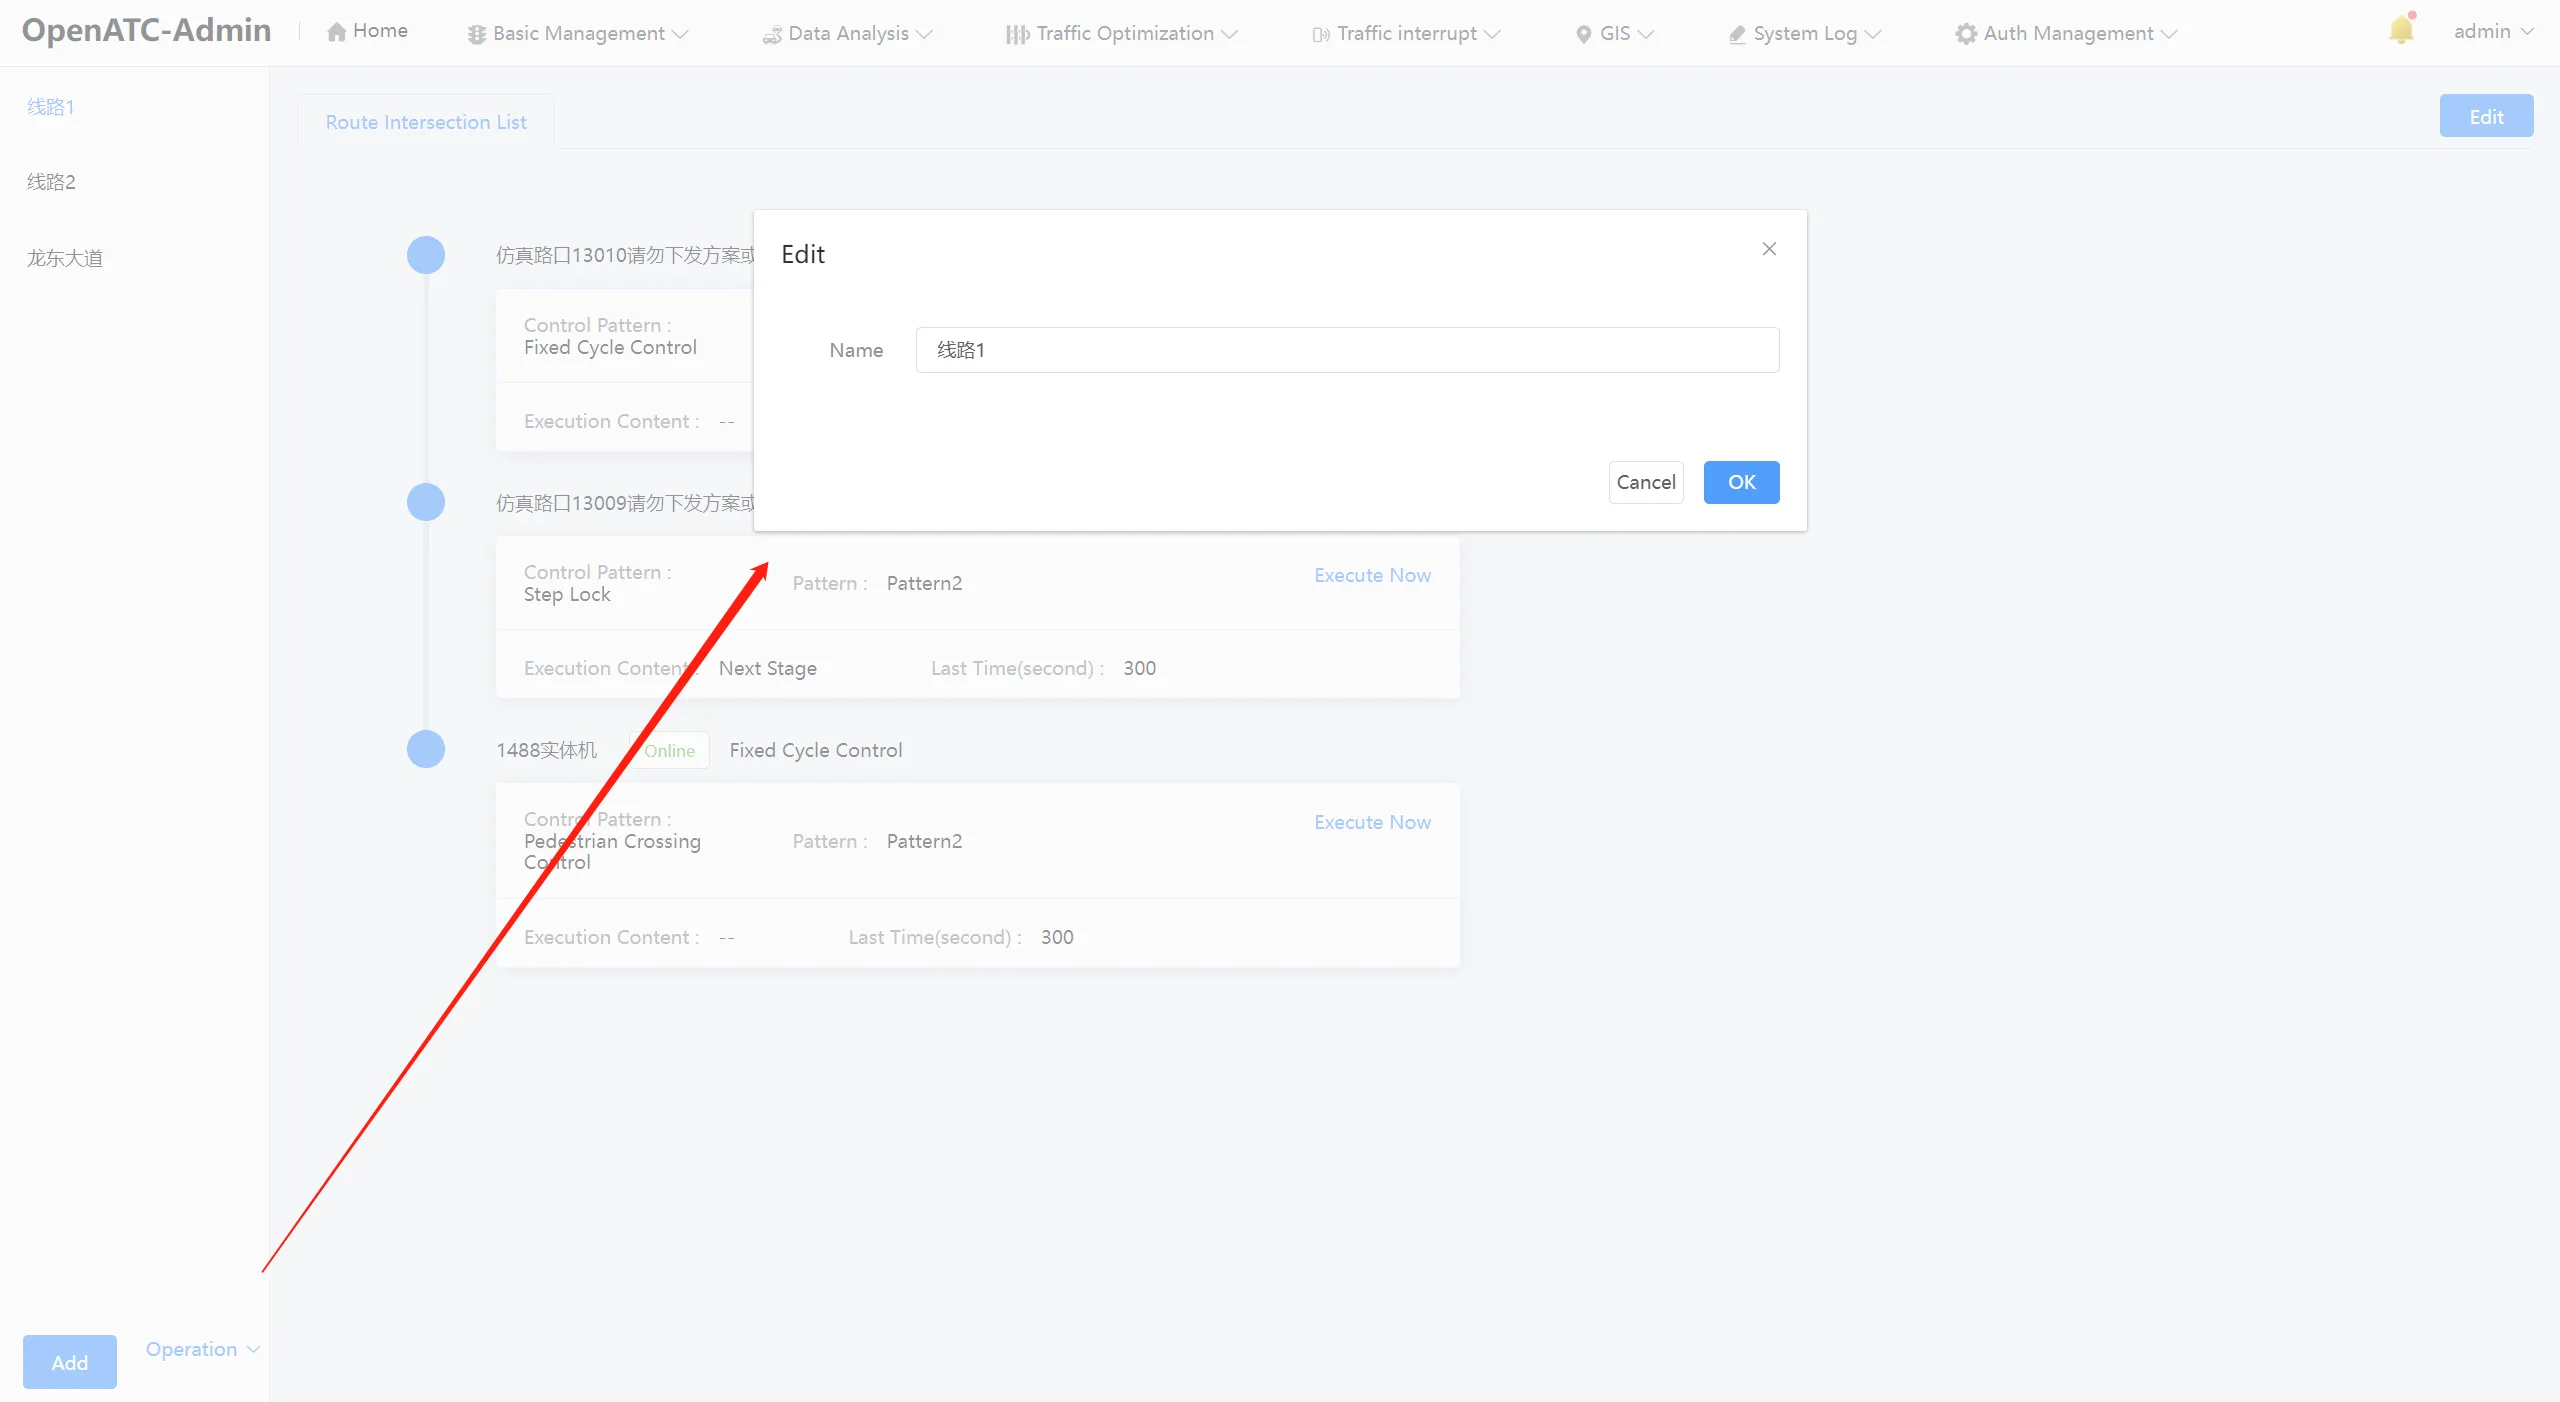The image size is (2560, 1402).
Task: Click the Edit dialog title
Action: coord(803,254)
